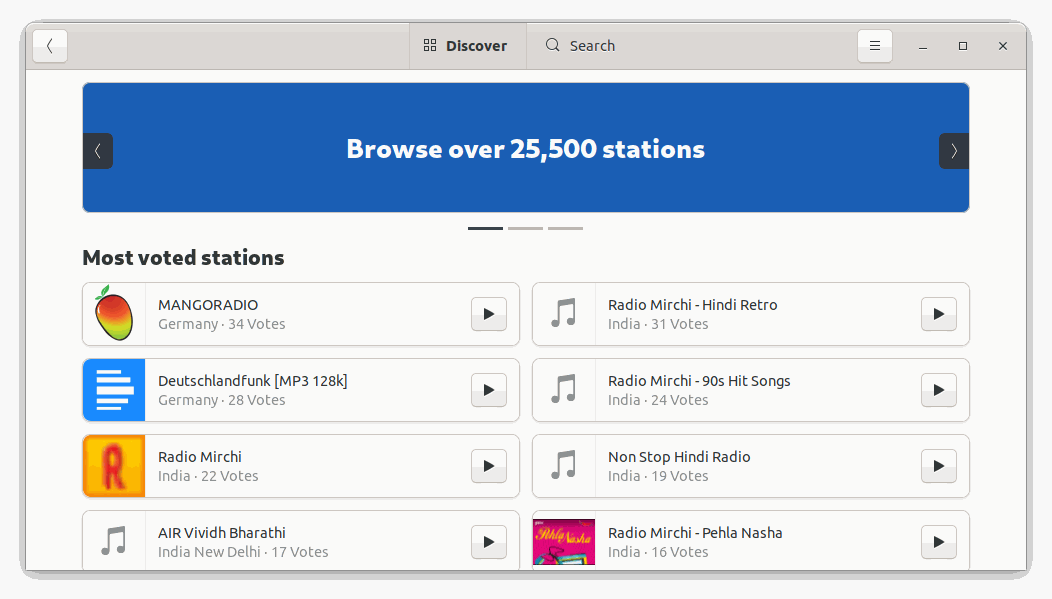Viewport: 1052px width, 599px height.
Task: Click the orange Radio Mirchi R logo
Action: click(x=114, y=466)
